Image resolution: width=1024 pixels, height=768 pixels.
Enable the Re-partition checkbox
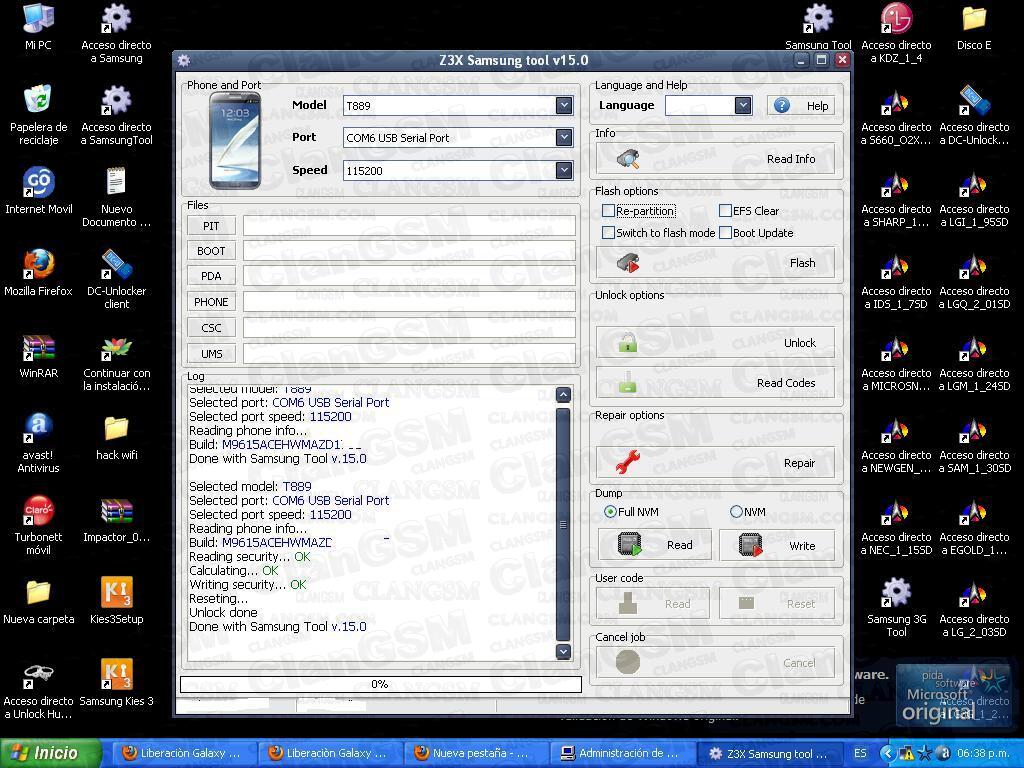608,210
